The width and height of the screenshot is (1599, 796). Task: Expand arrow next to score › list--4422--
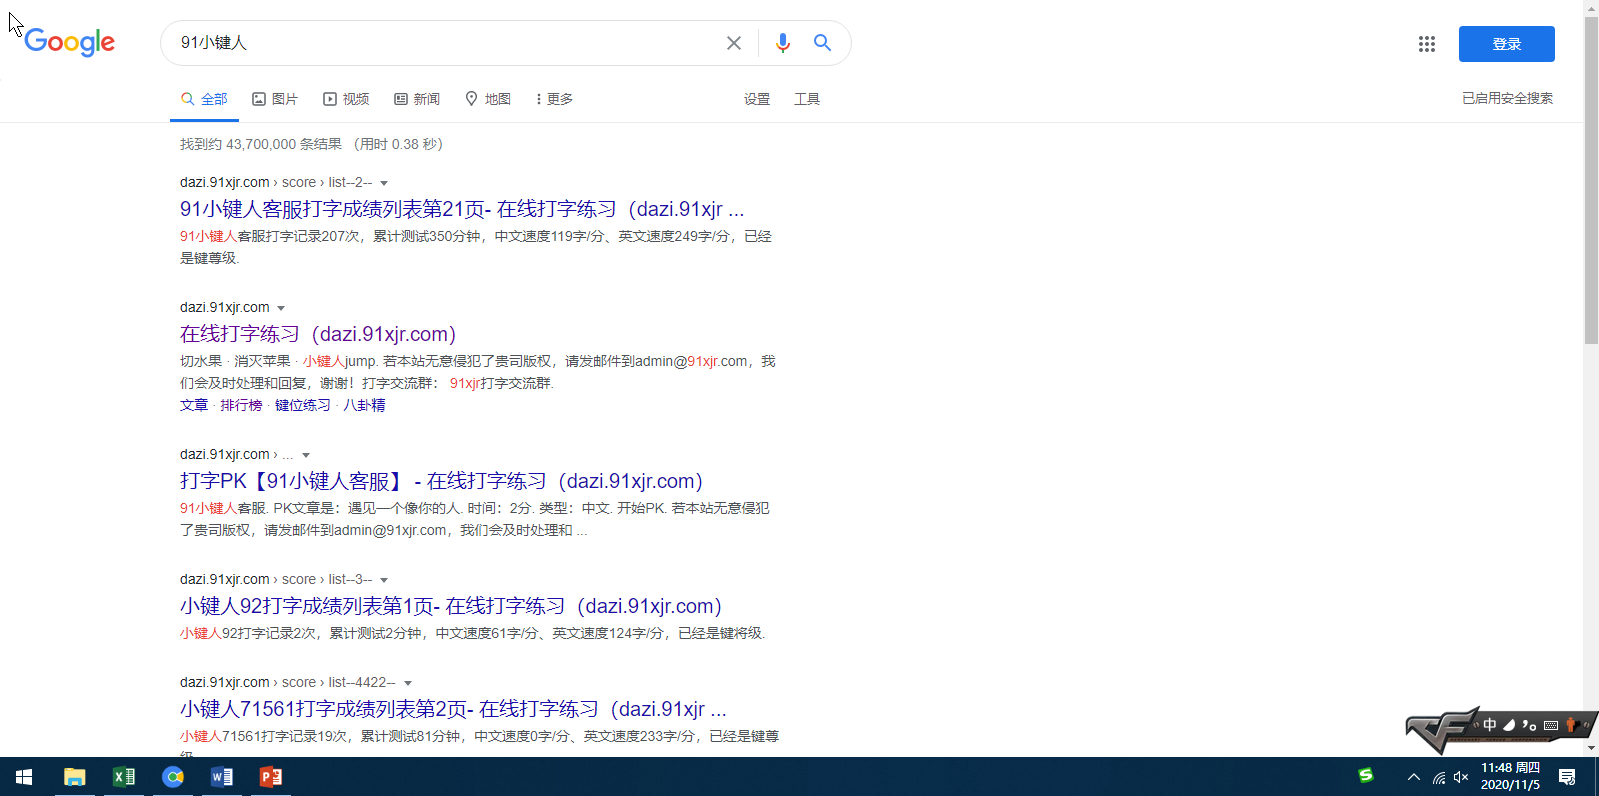[x=408, y=683]
